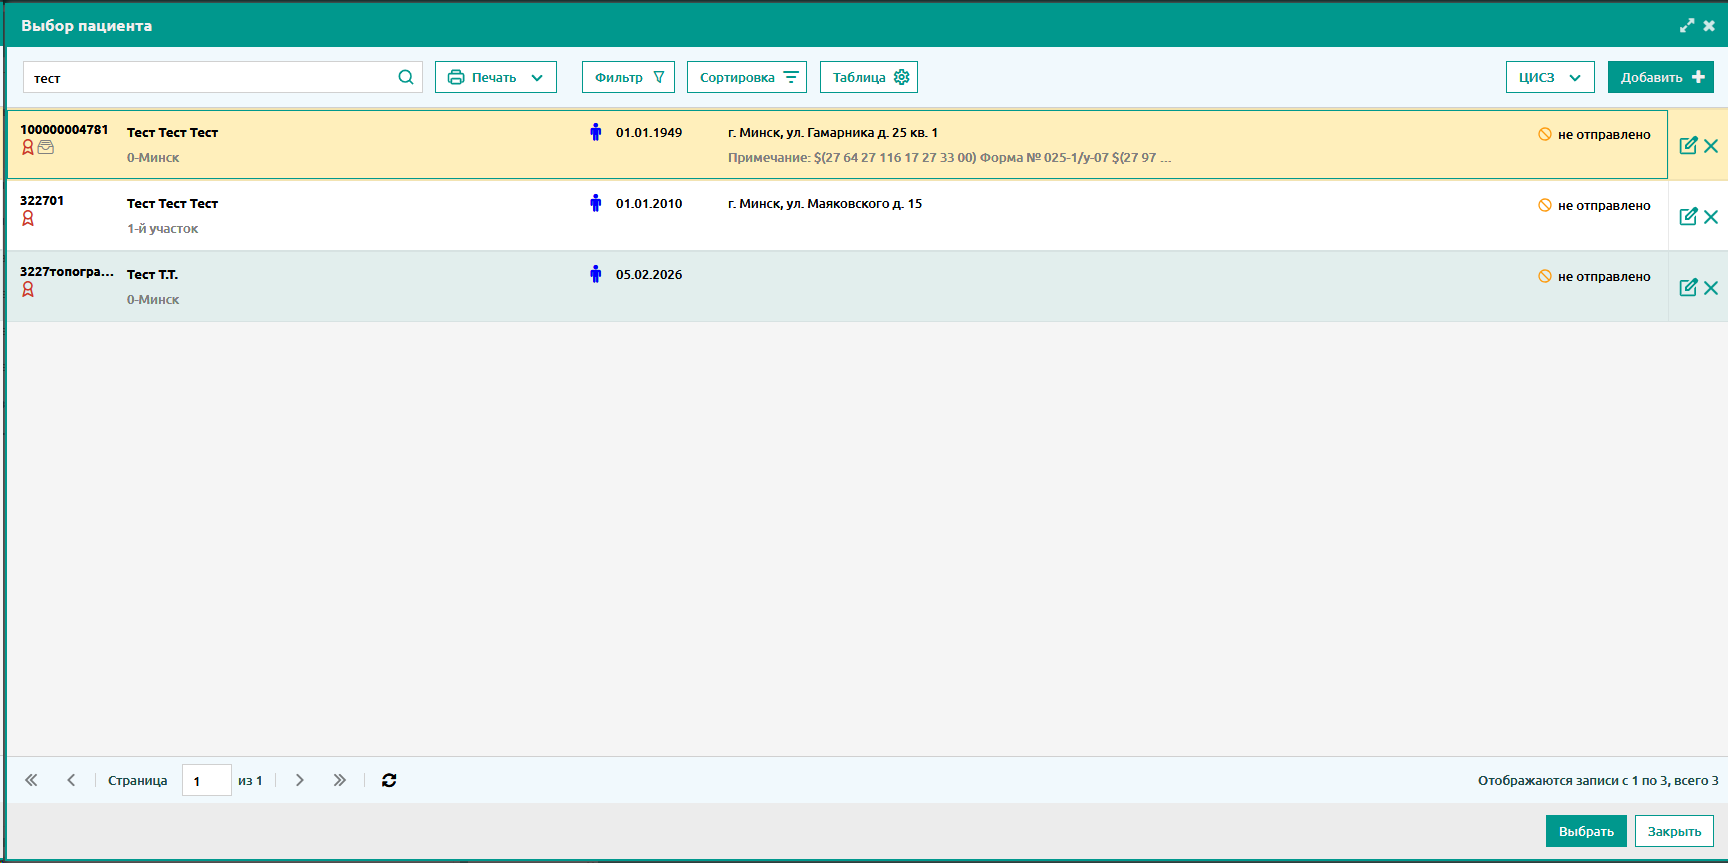The width and height of the screenshot is (1728, 863).
Task: Click the Закрыть button
Action: pos(1674,831)
